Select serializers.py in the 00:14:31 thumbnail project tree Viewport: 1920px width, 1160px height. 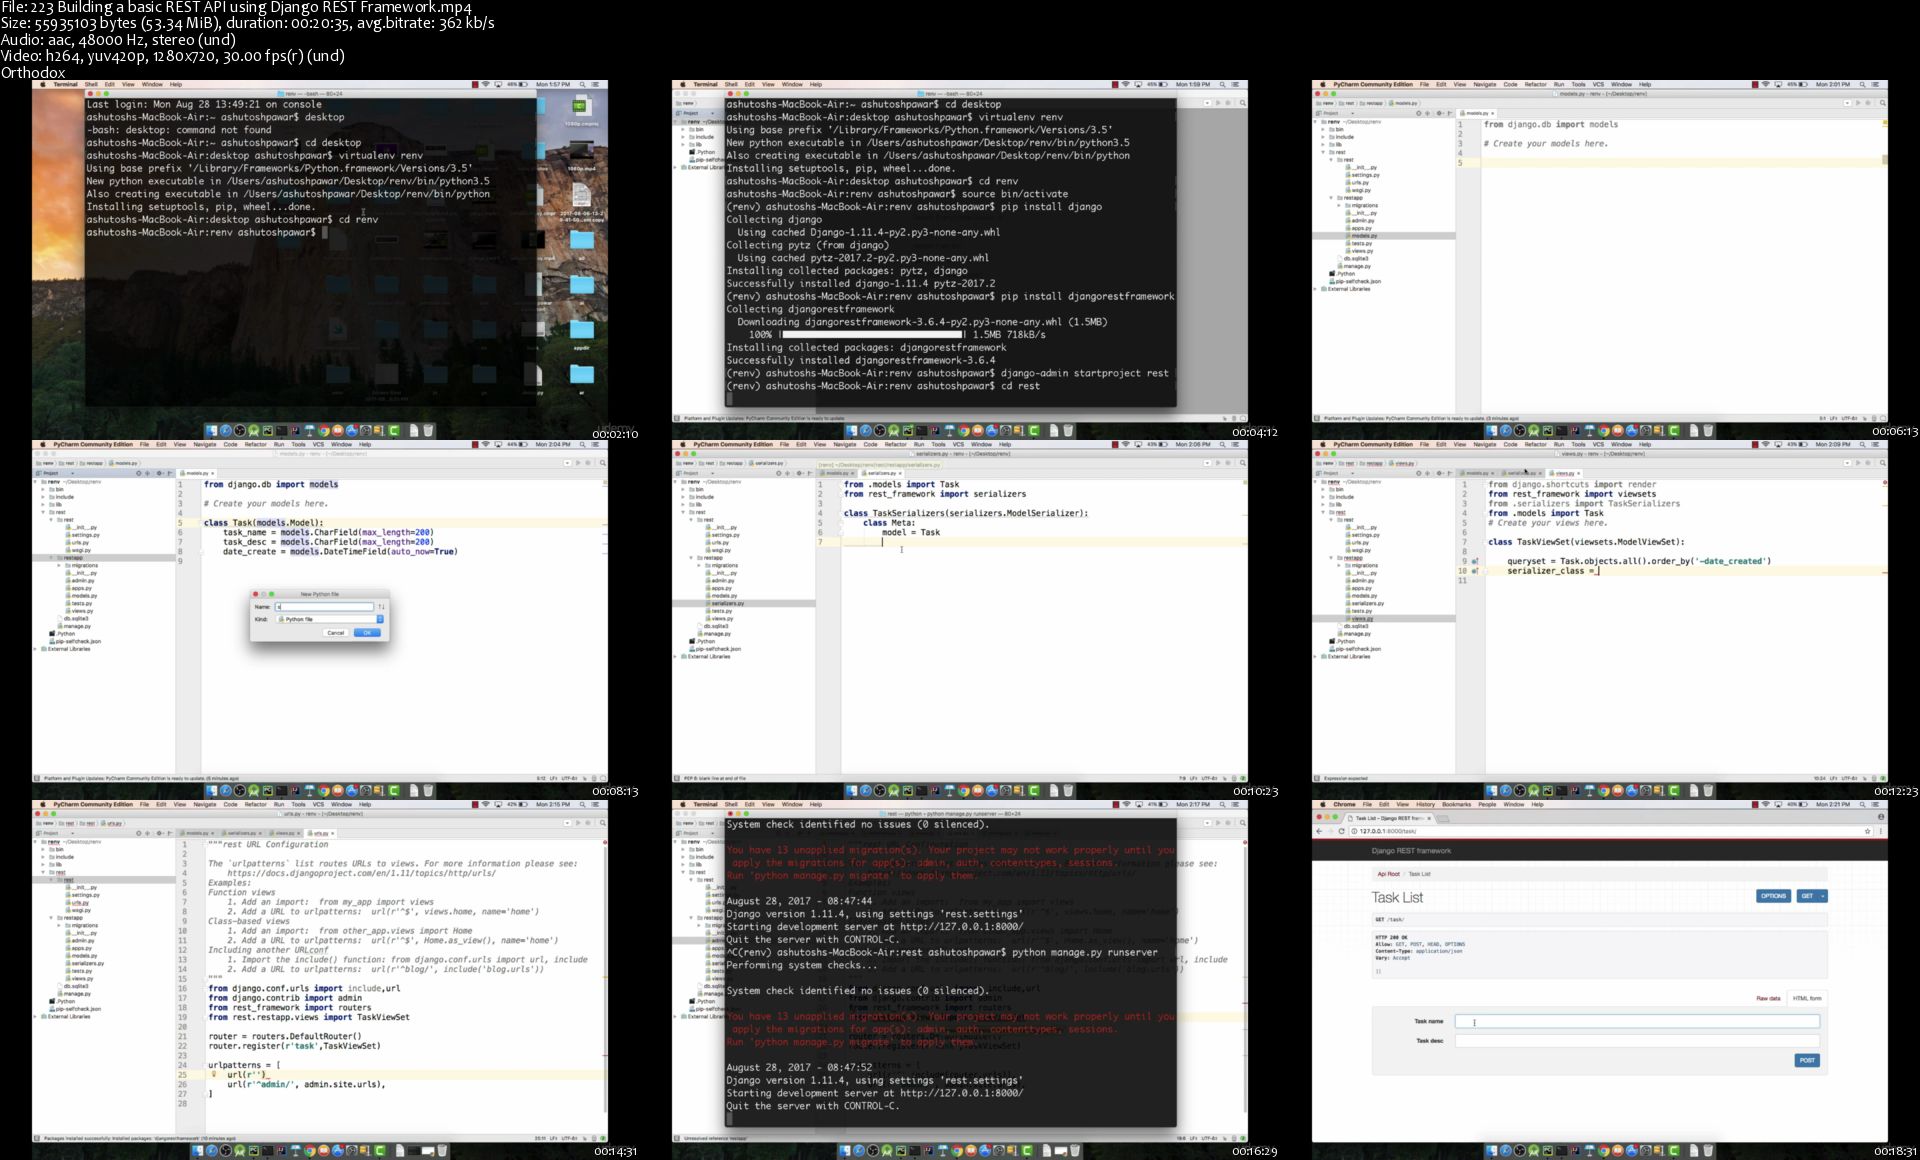pos(87,963)
